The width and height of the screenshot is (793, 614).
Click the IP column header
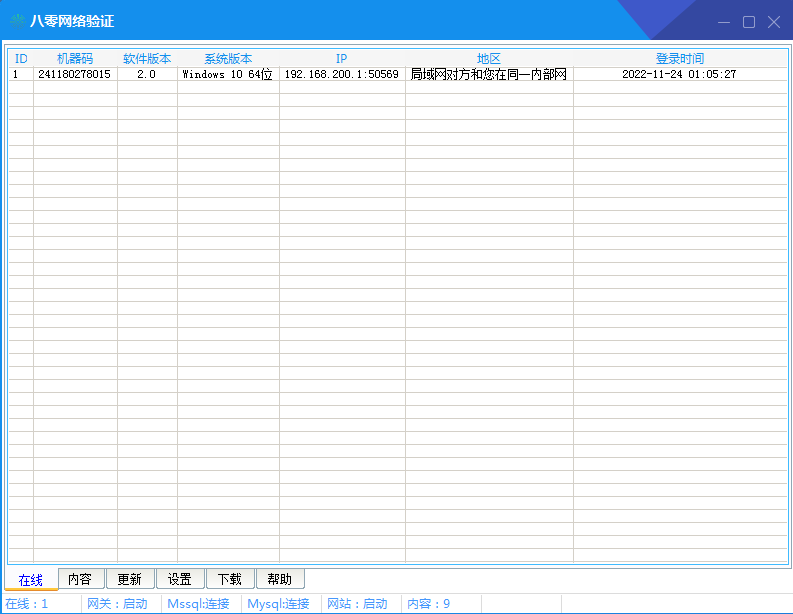tap(342, 59)
